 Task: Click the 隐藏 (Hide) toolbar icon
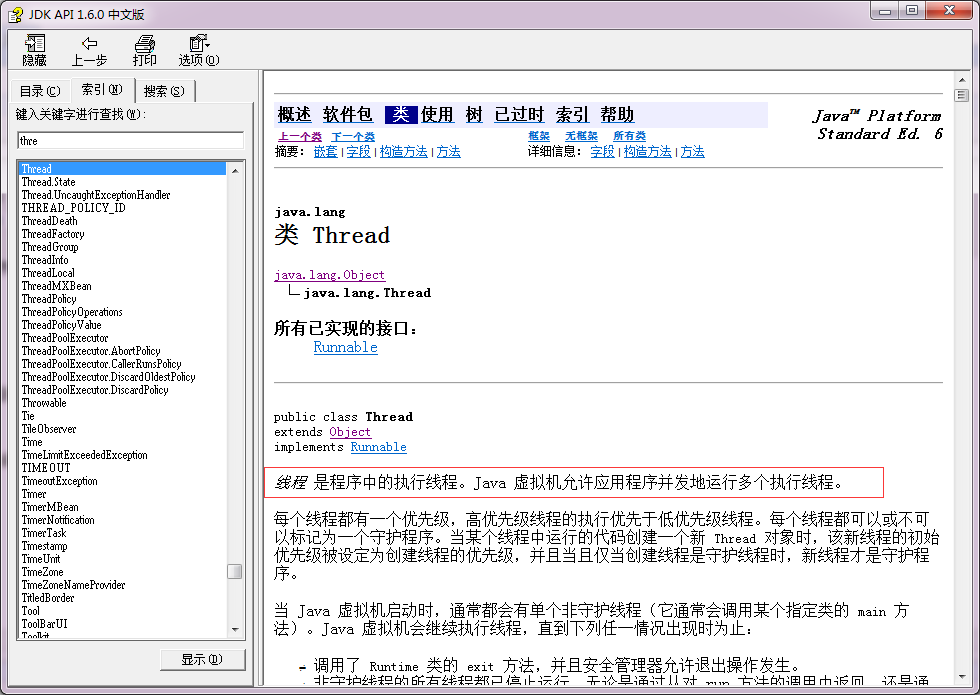tap(34, 50)
